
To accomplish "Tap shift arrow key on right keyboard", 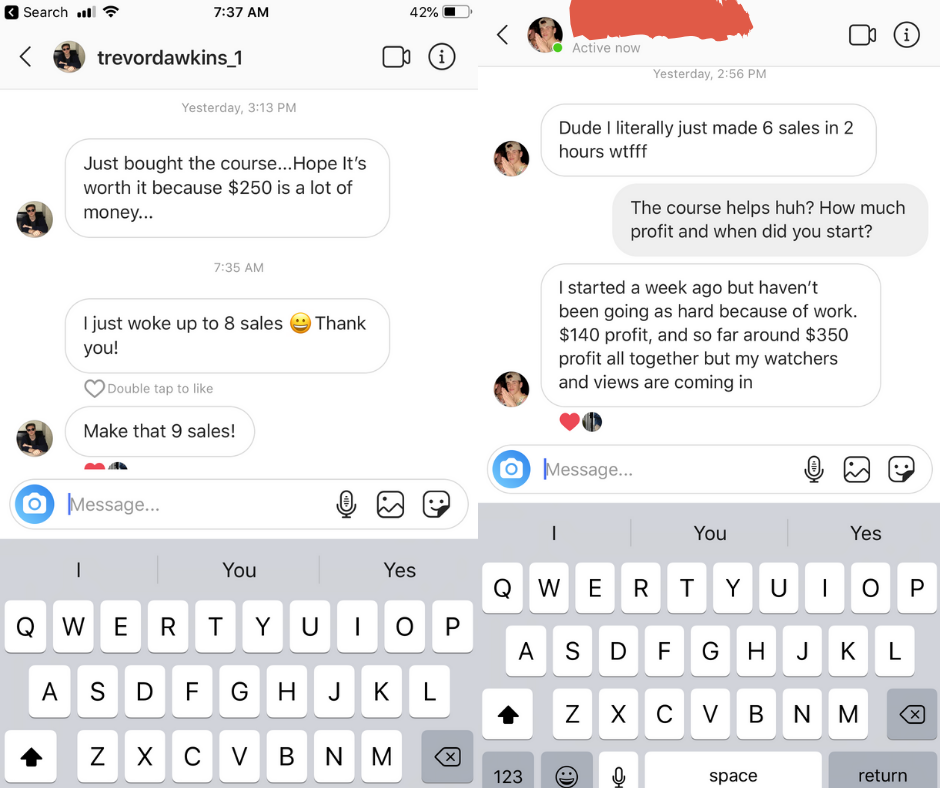I will (x=508, y=714).
